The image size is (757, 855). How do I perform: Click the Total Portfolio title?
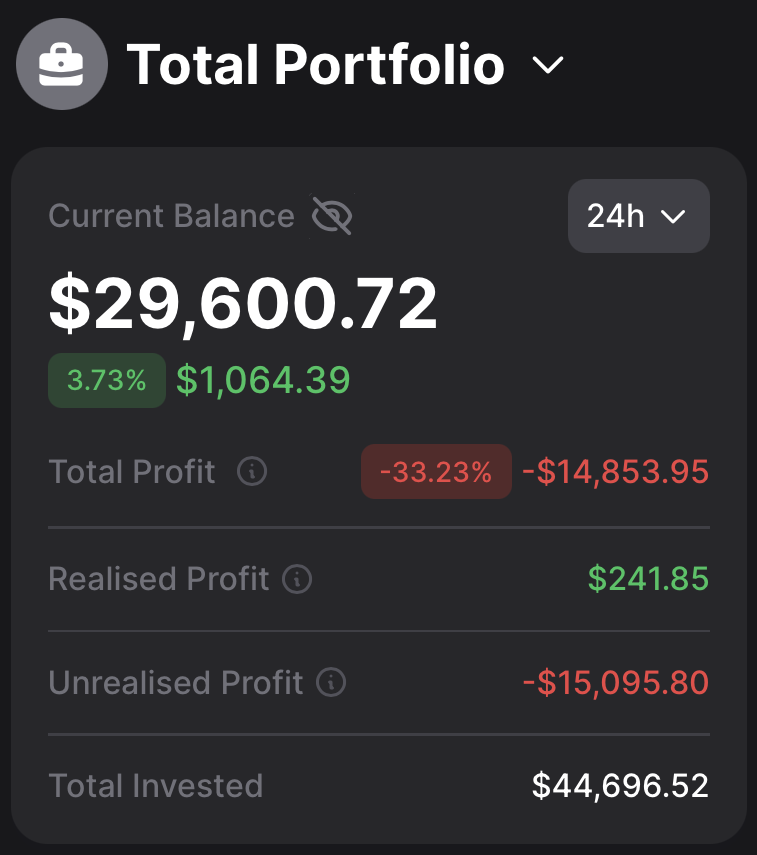315,65
